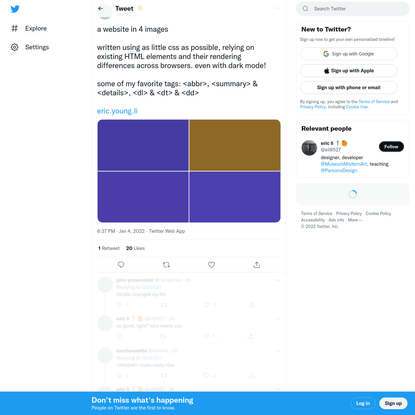The width and height of the screenshot is (415, 415).
Task: Click the Search Twitter field
Action: (353, 9)
